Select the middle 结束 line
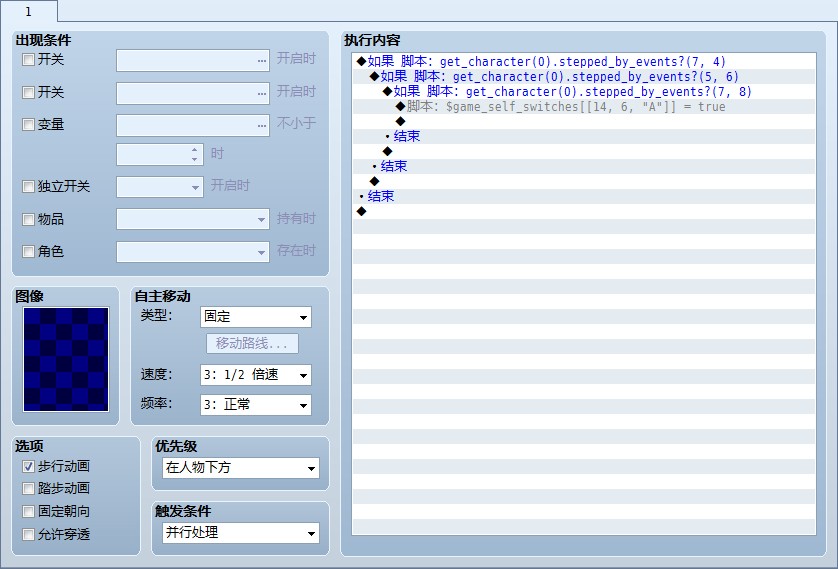Screen dimensions: 838x569 coord(584,166)
